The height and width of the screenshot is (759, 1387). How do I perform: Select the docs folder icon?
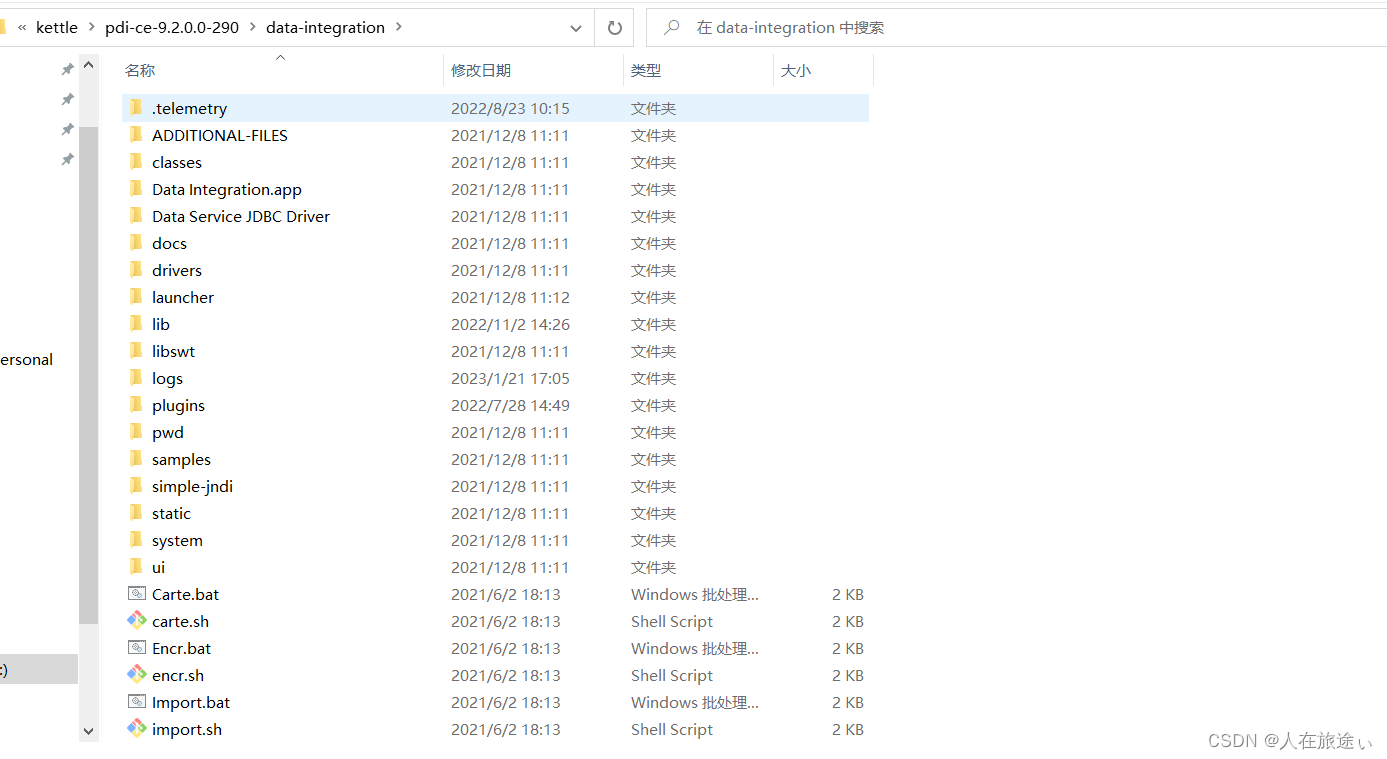[x=136, y=243]
